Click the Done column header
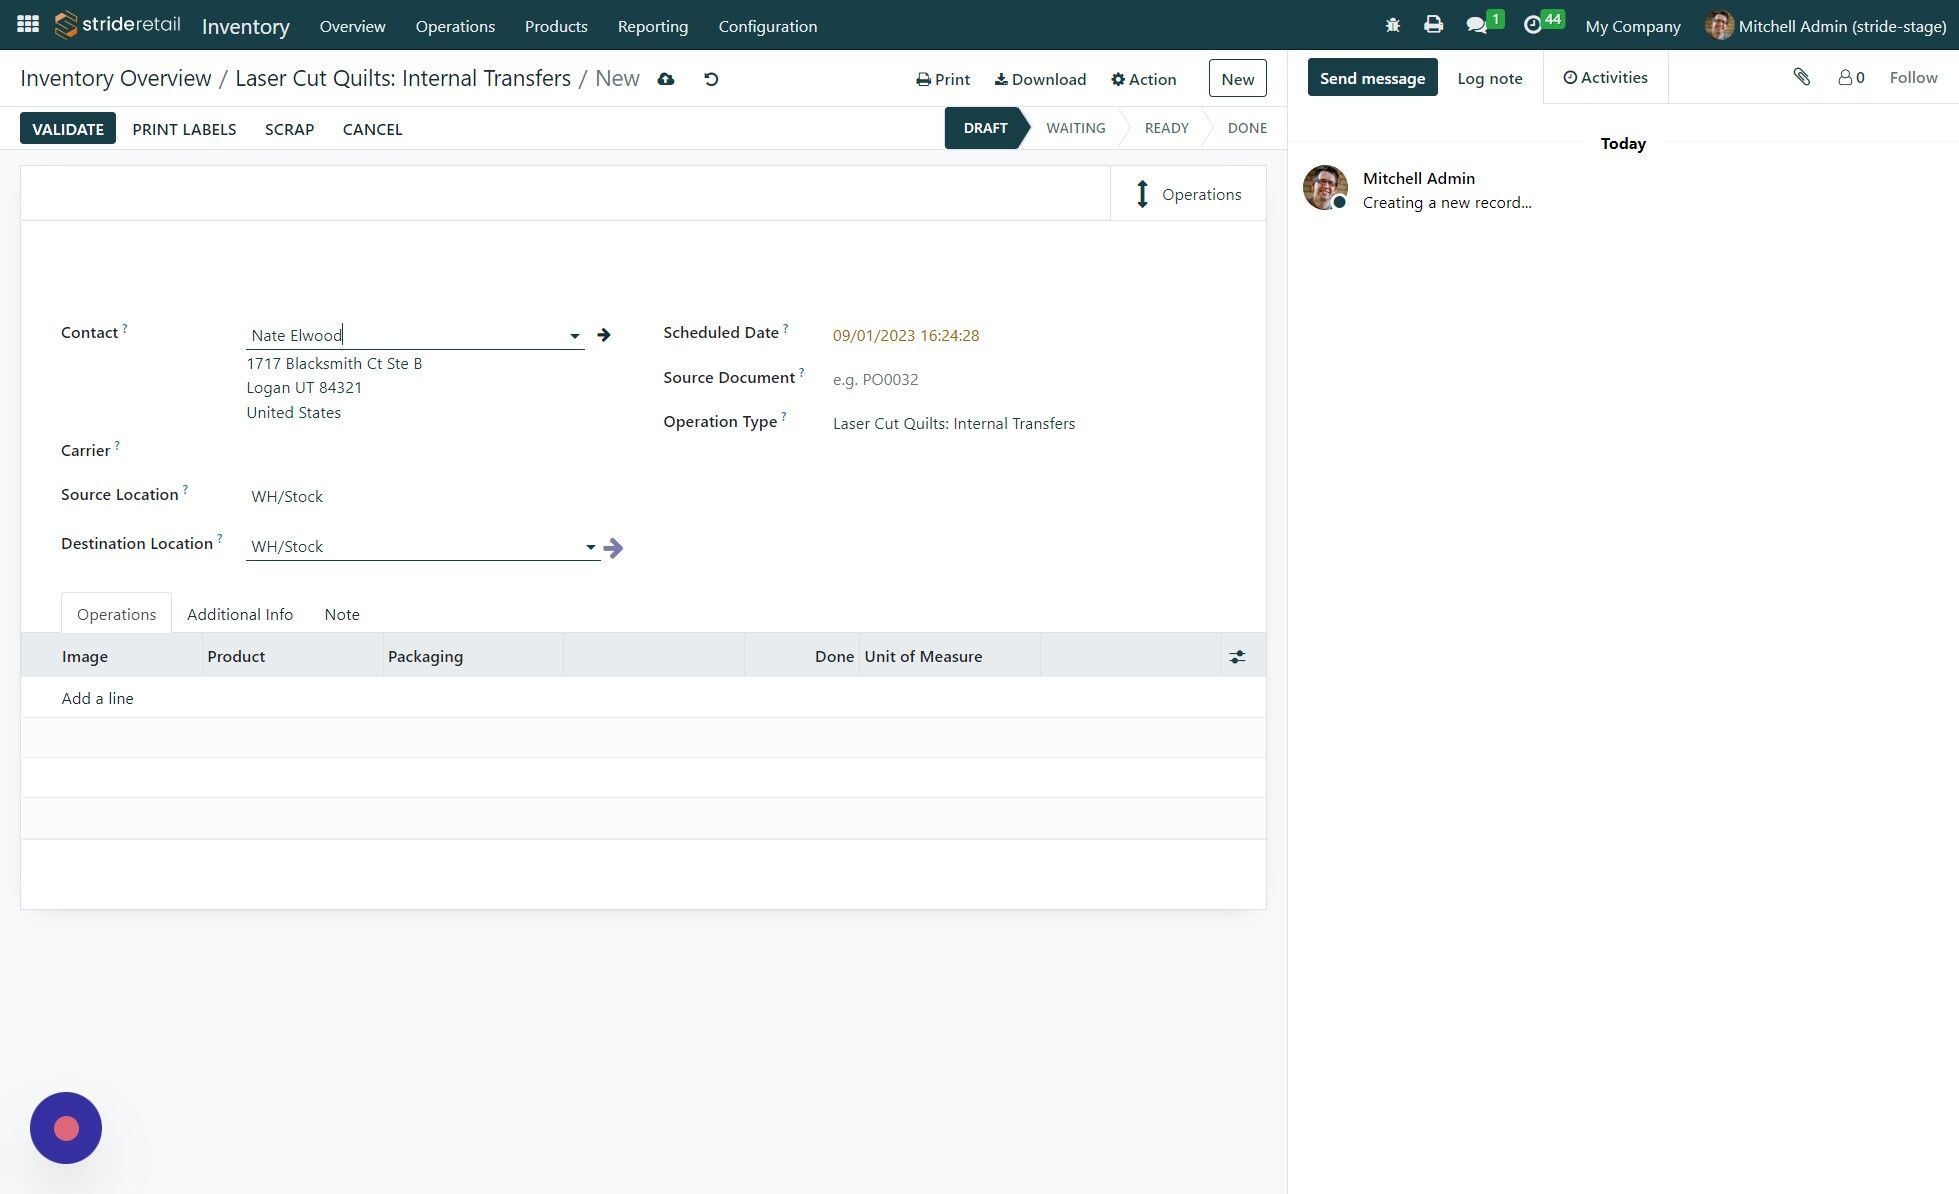This screenshot has width=1959, height=1194. 801,656
